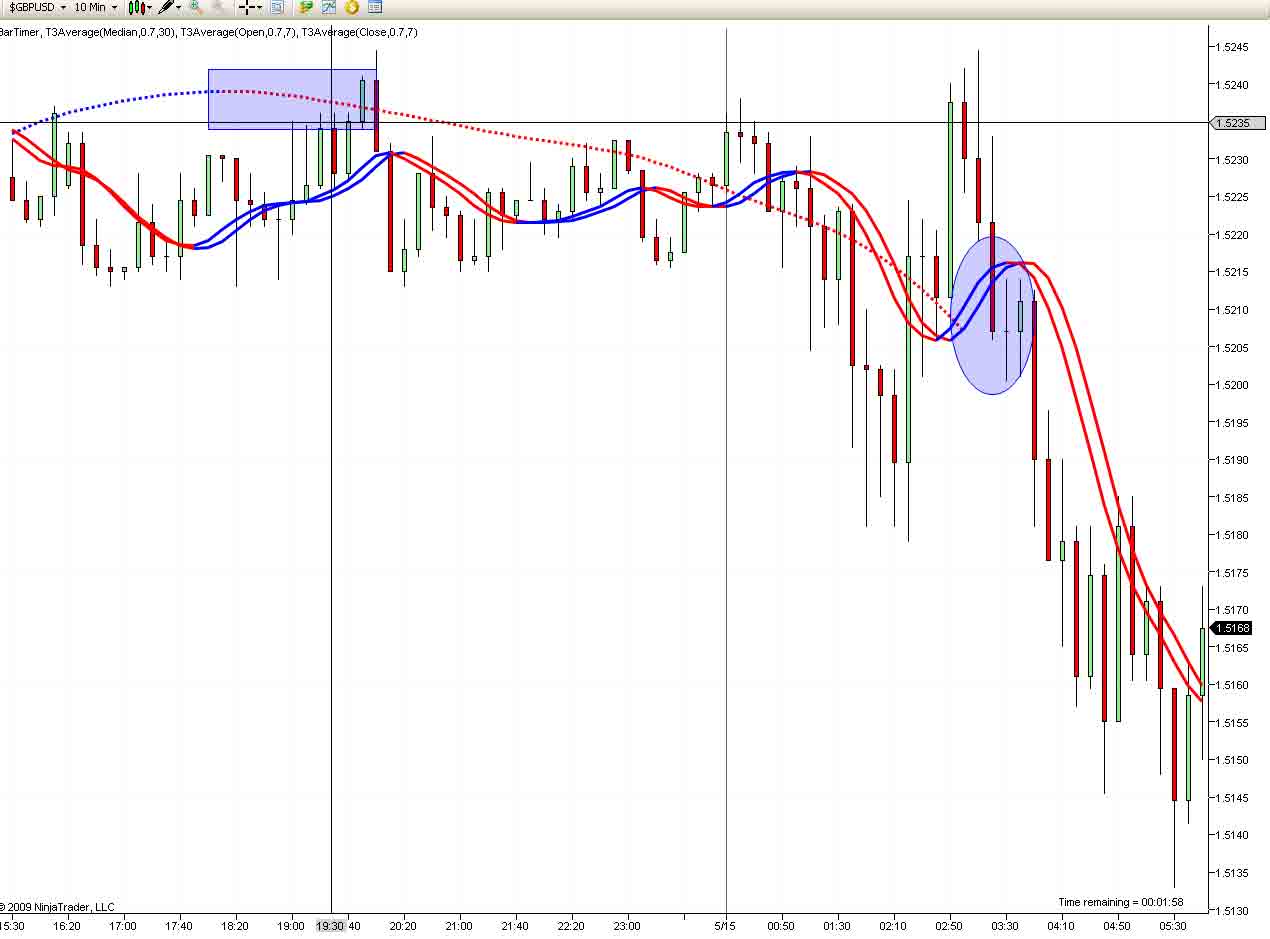The width and height of the screenshot is (1270, 939).
Task: Select the crosshair cursor icon
Action: click(246, 7)
